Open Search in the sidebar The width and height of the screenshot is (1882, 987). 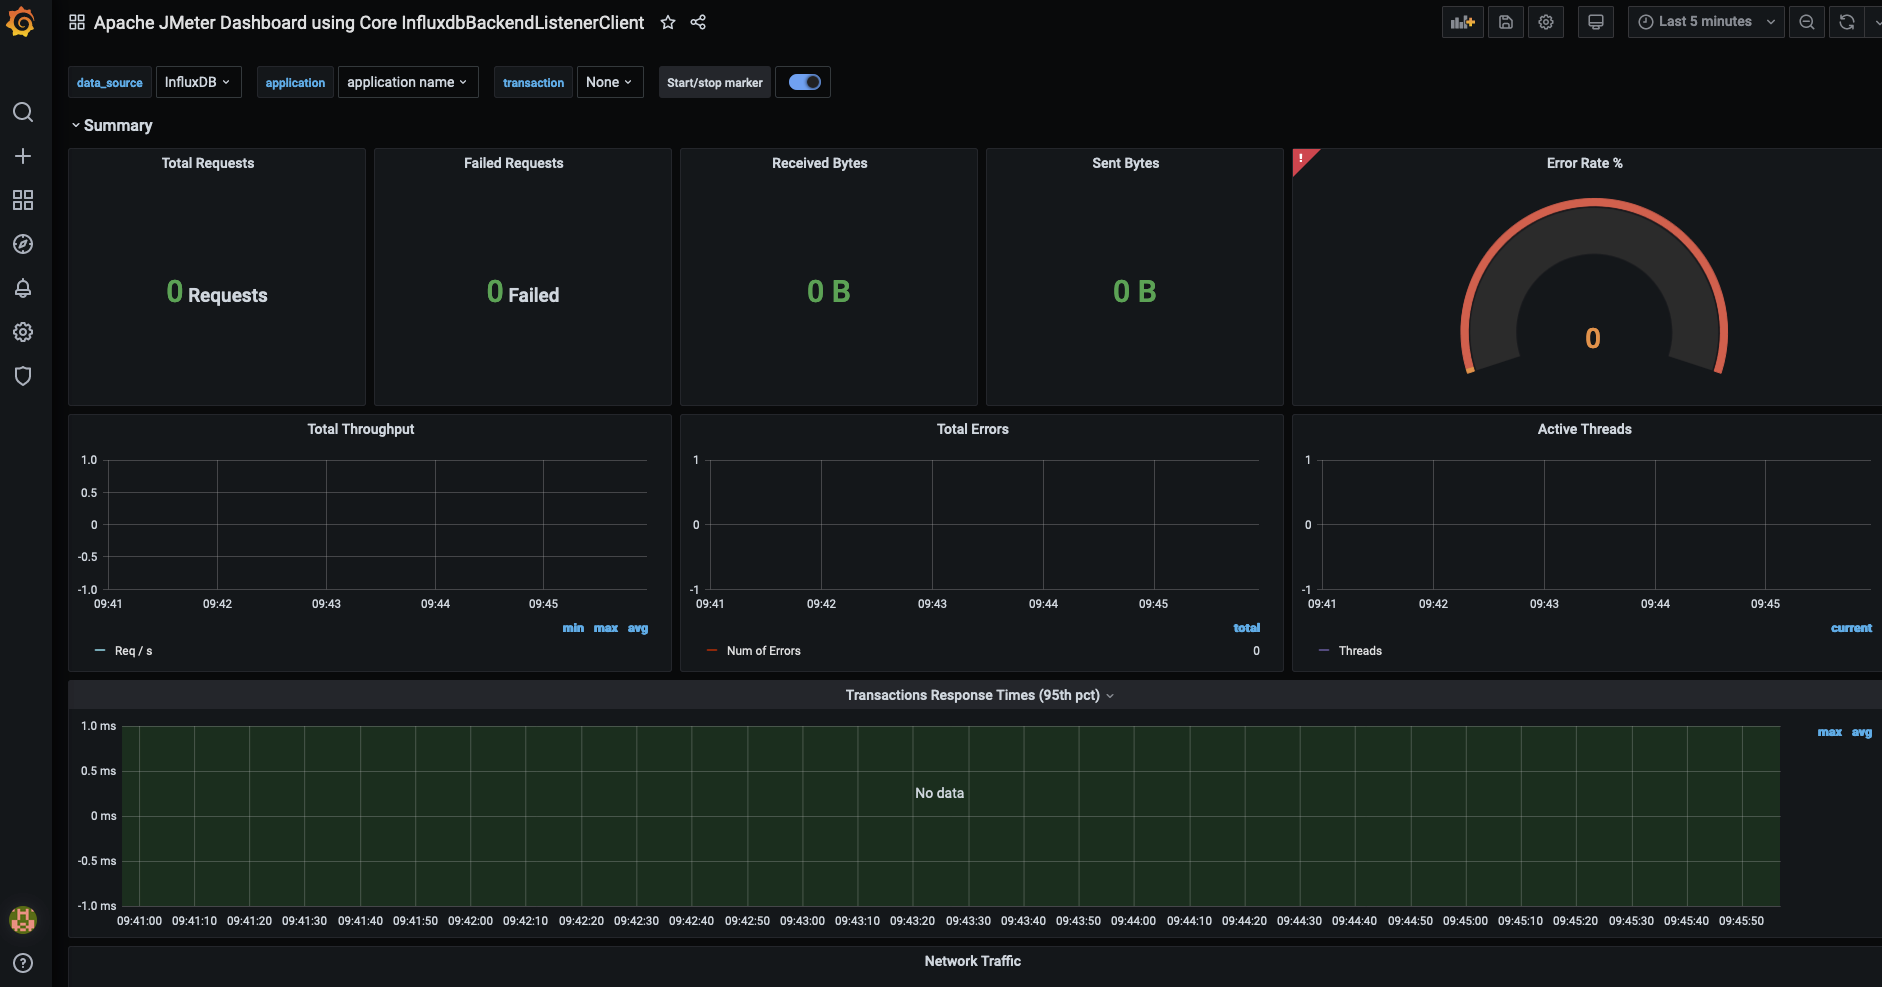pyautogui.click(x=23, y=112)
